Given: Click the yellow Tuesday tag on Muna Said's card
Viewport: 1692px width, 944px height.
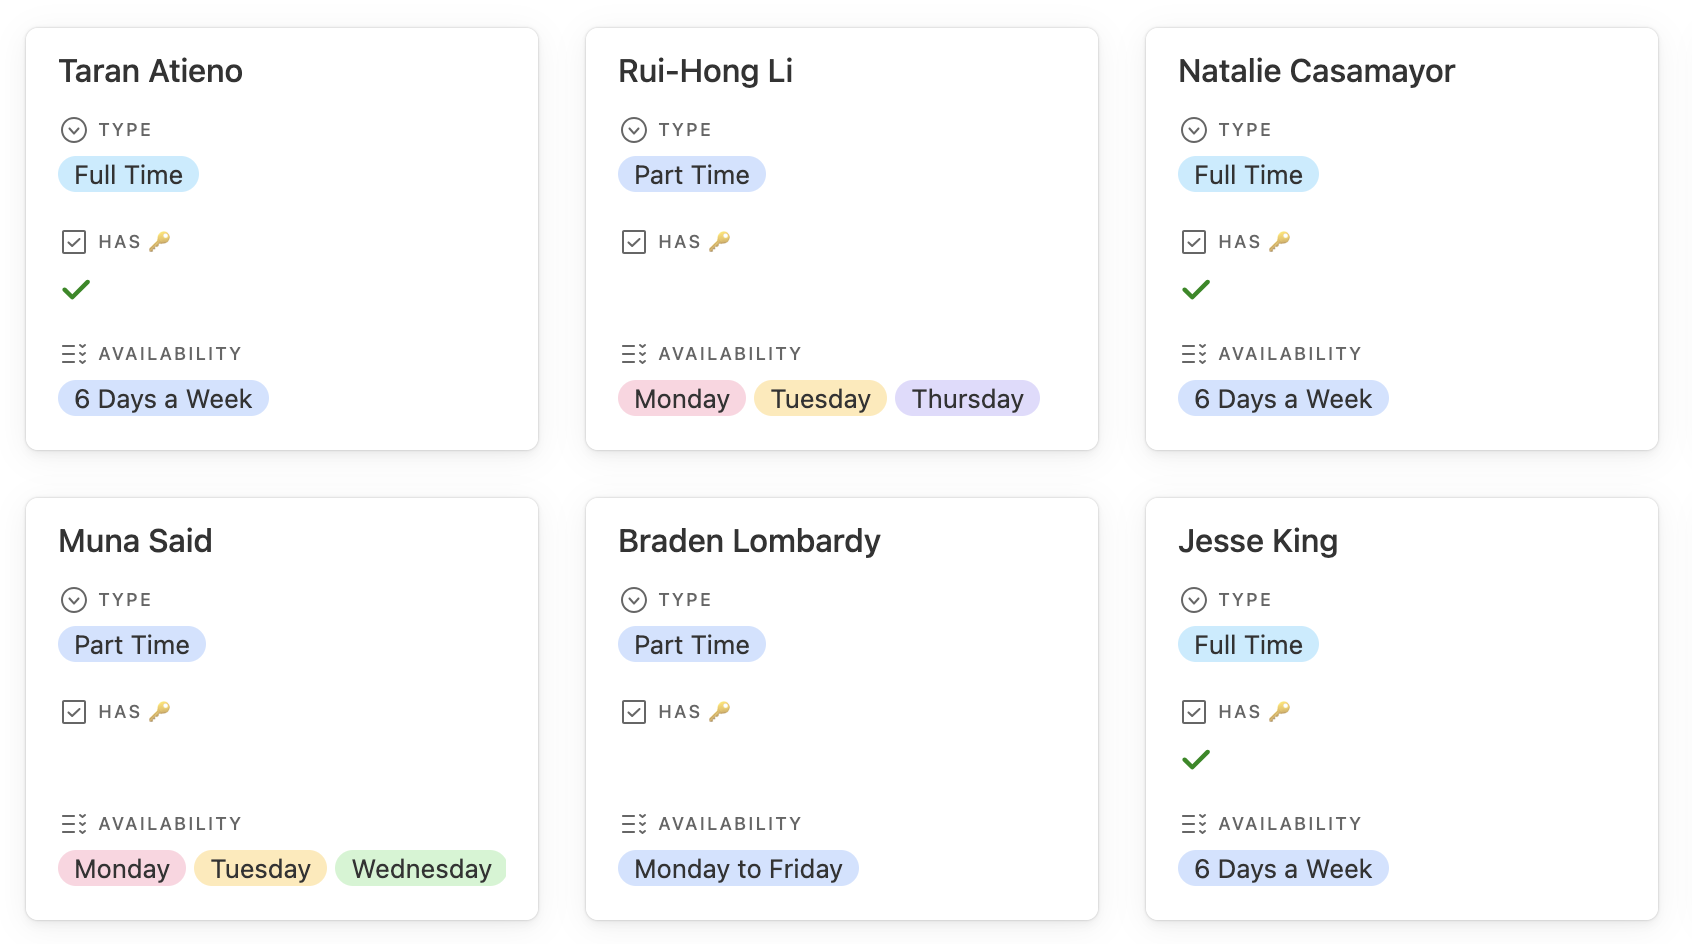Looking at the screenshot, I should 260,869.
